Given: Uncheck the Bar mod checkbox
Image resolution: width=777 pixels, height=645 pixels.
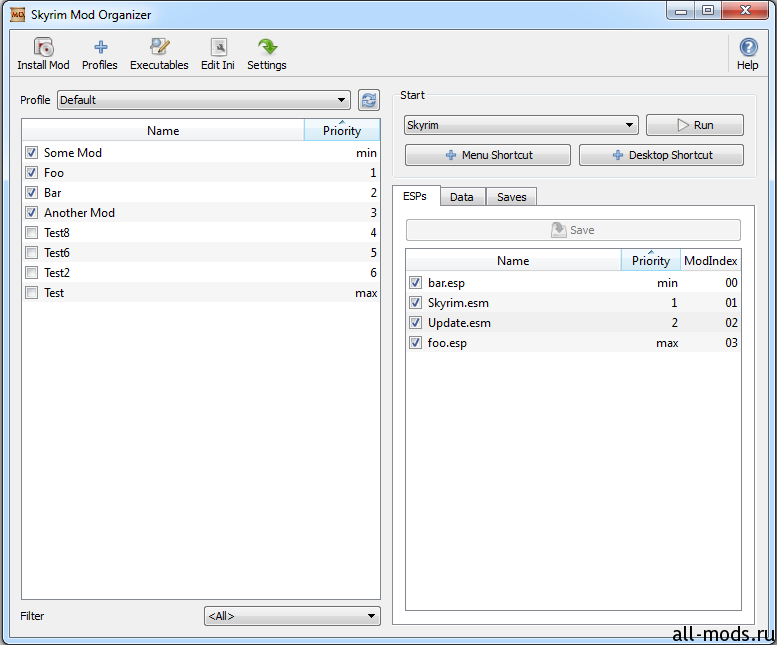Looking at the screenshot, I should pos(31,193).
